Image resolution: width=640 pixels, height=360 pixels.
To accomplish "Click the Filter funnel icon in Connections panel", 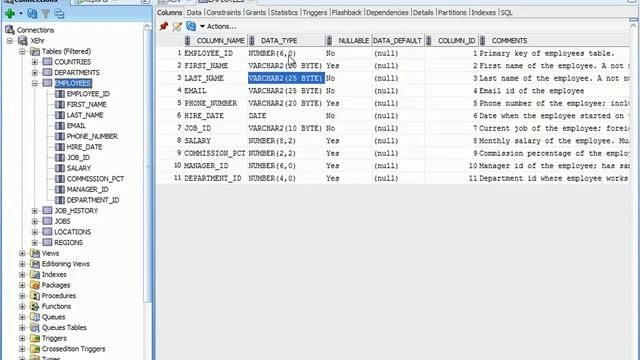I will pyautogui.click(x=46, y=14).
